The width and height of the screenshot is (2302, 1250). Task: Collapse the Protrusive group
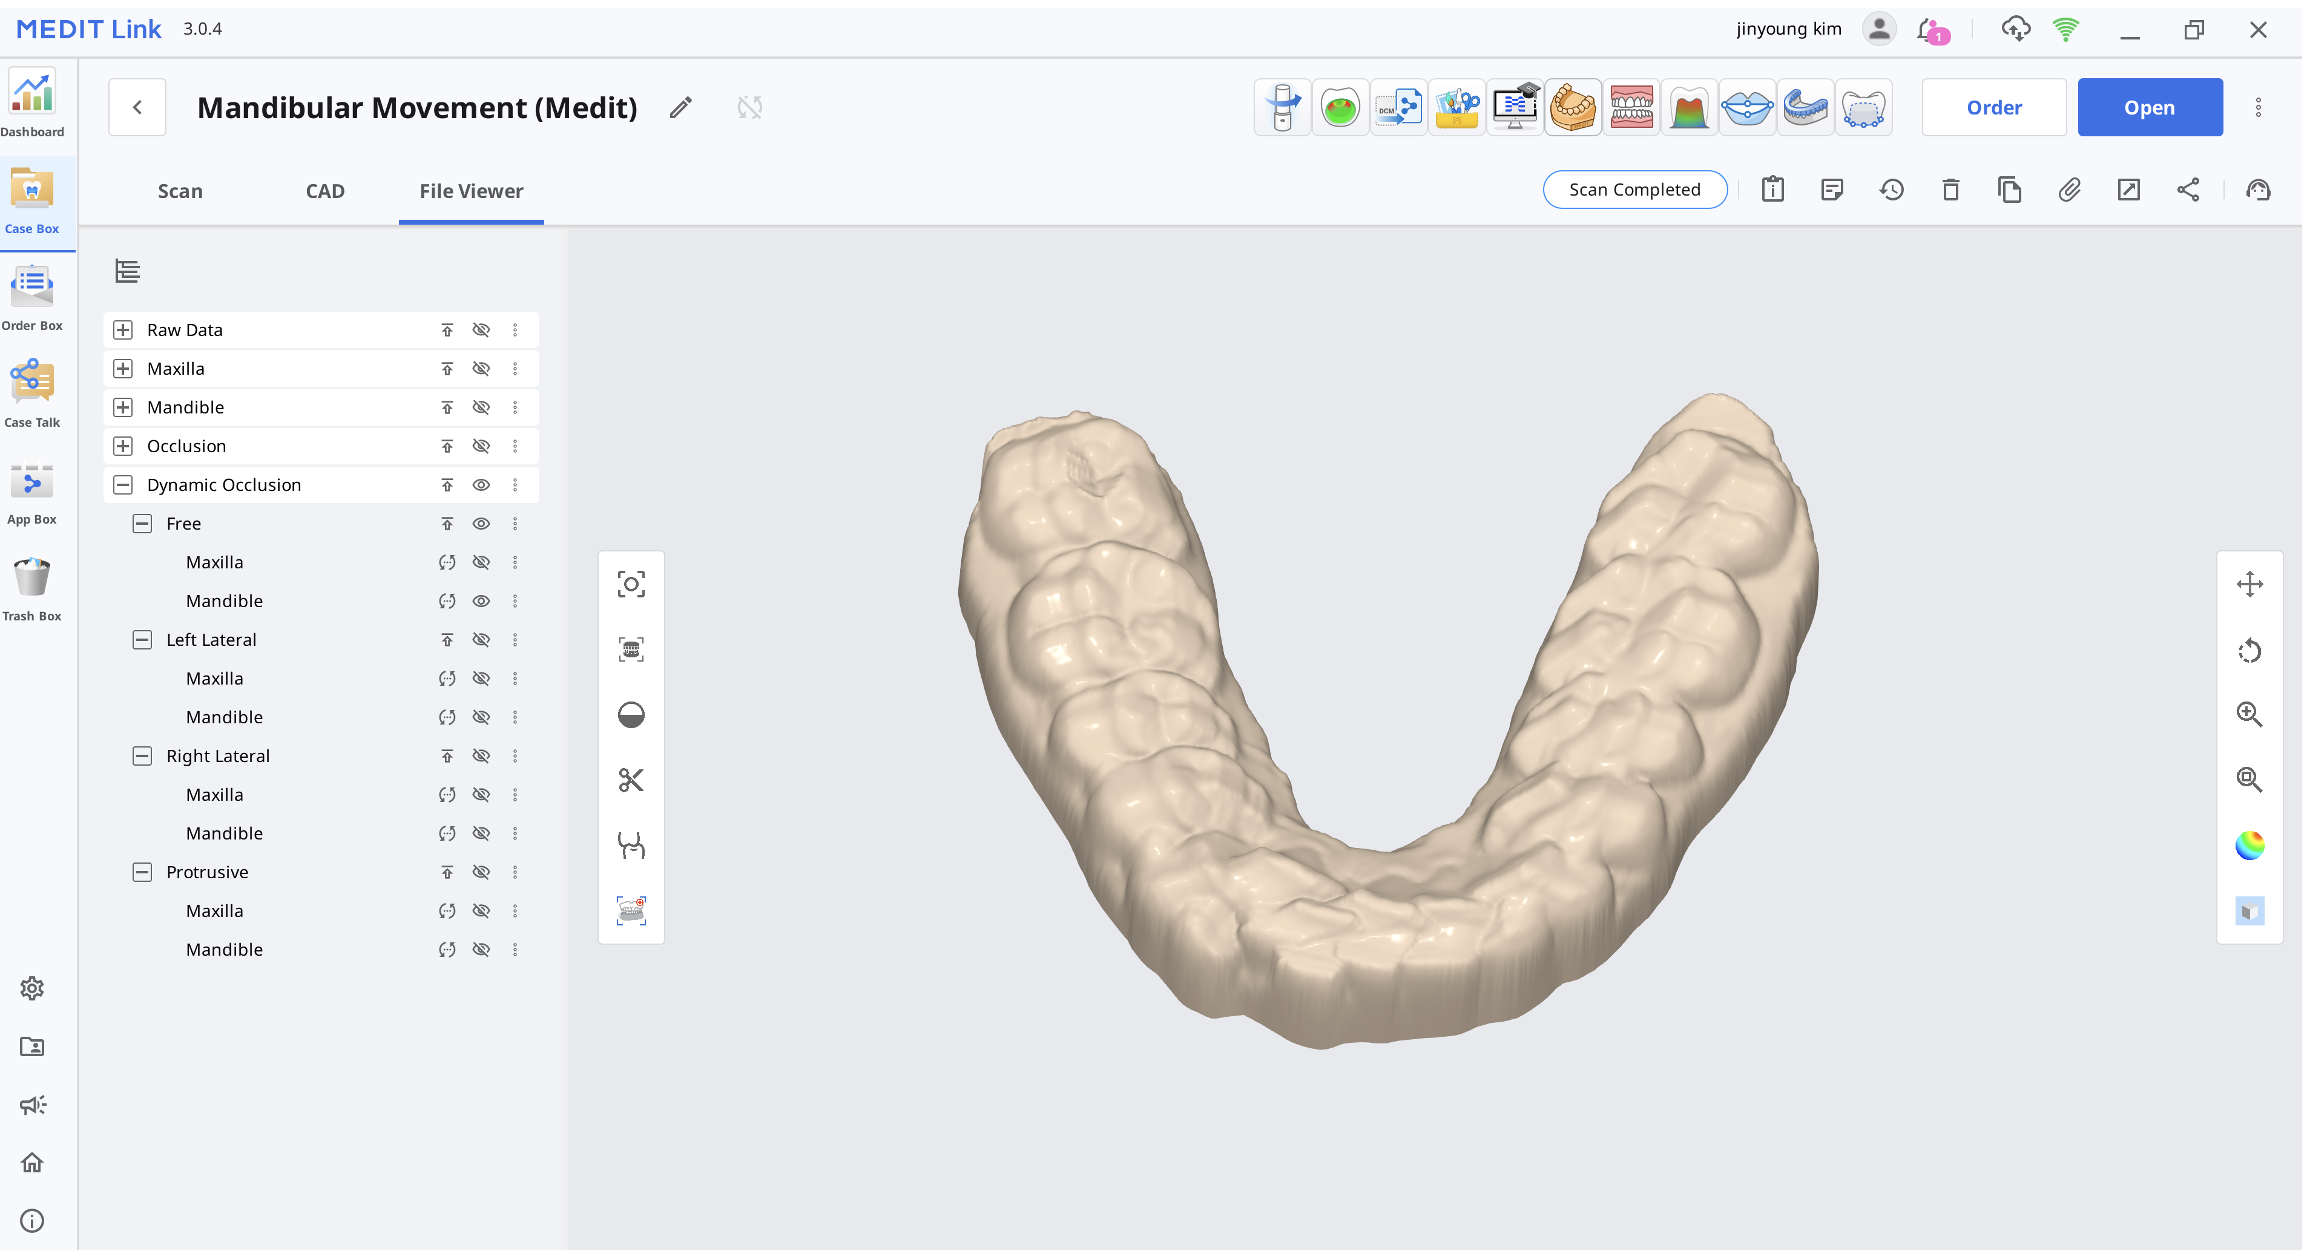[x=142, y=871]
